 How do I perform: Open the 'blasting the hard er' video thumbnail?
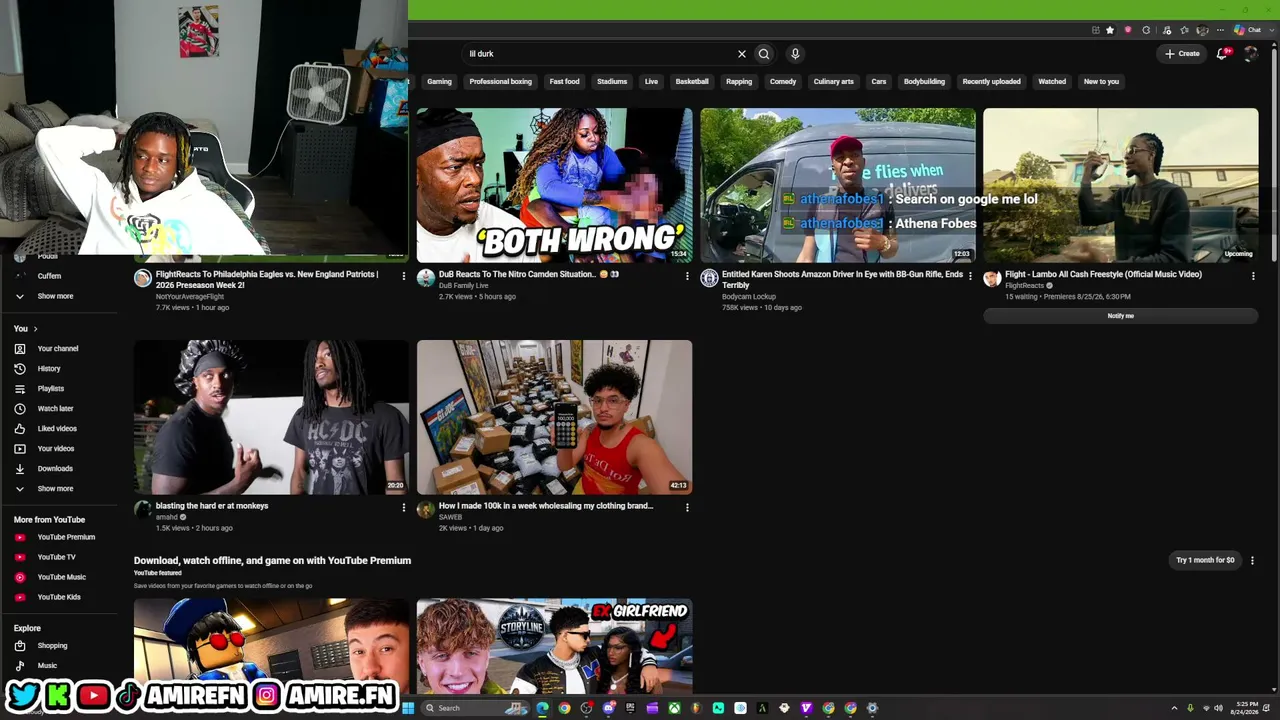[x=271, y=417]
